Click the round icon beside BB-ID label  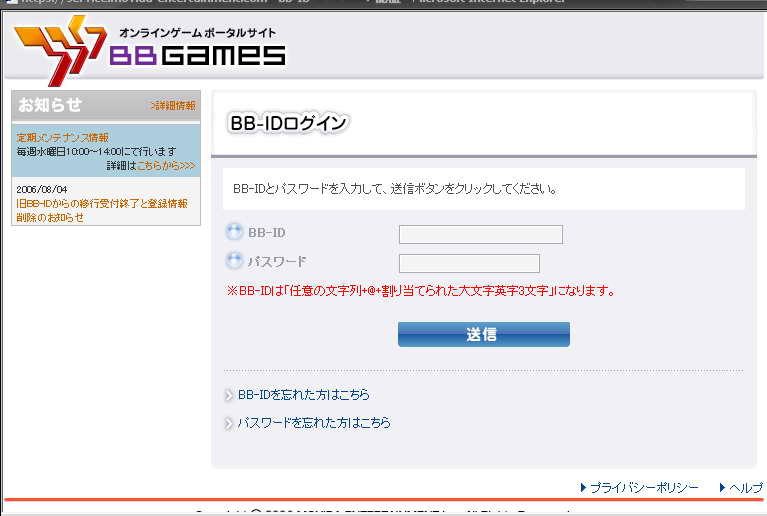point(234,233)
